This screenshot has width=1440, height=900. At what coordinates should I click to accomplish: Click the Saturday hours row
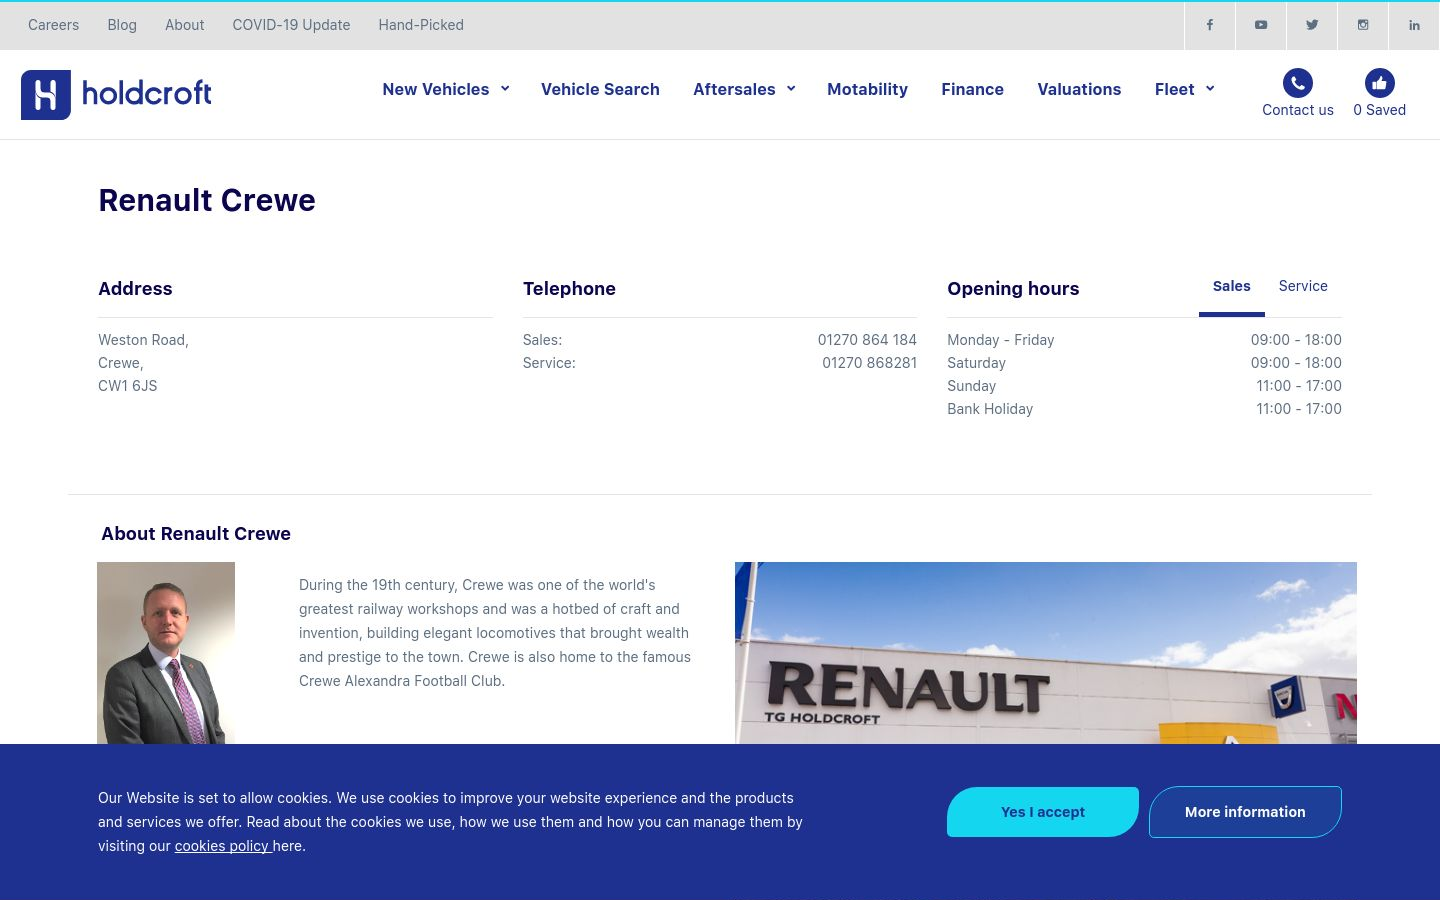pos(1144,363)
